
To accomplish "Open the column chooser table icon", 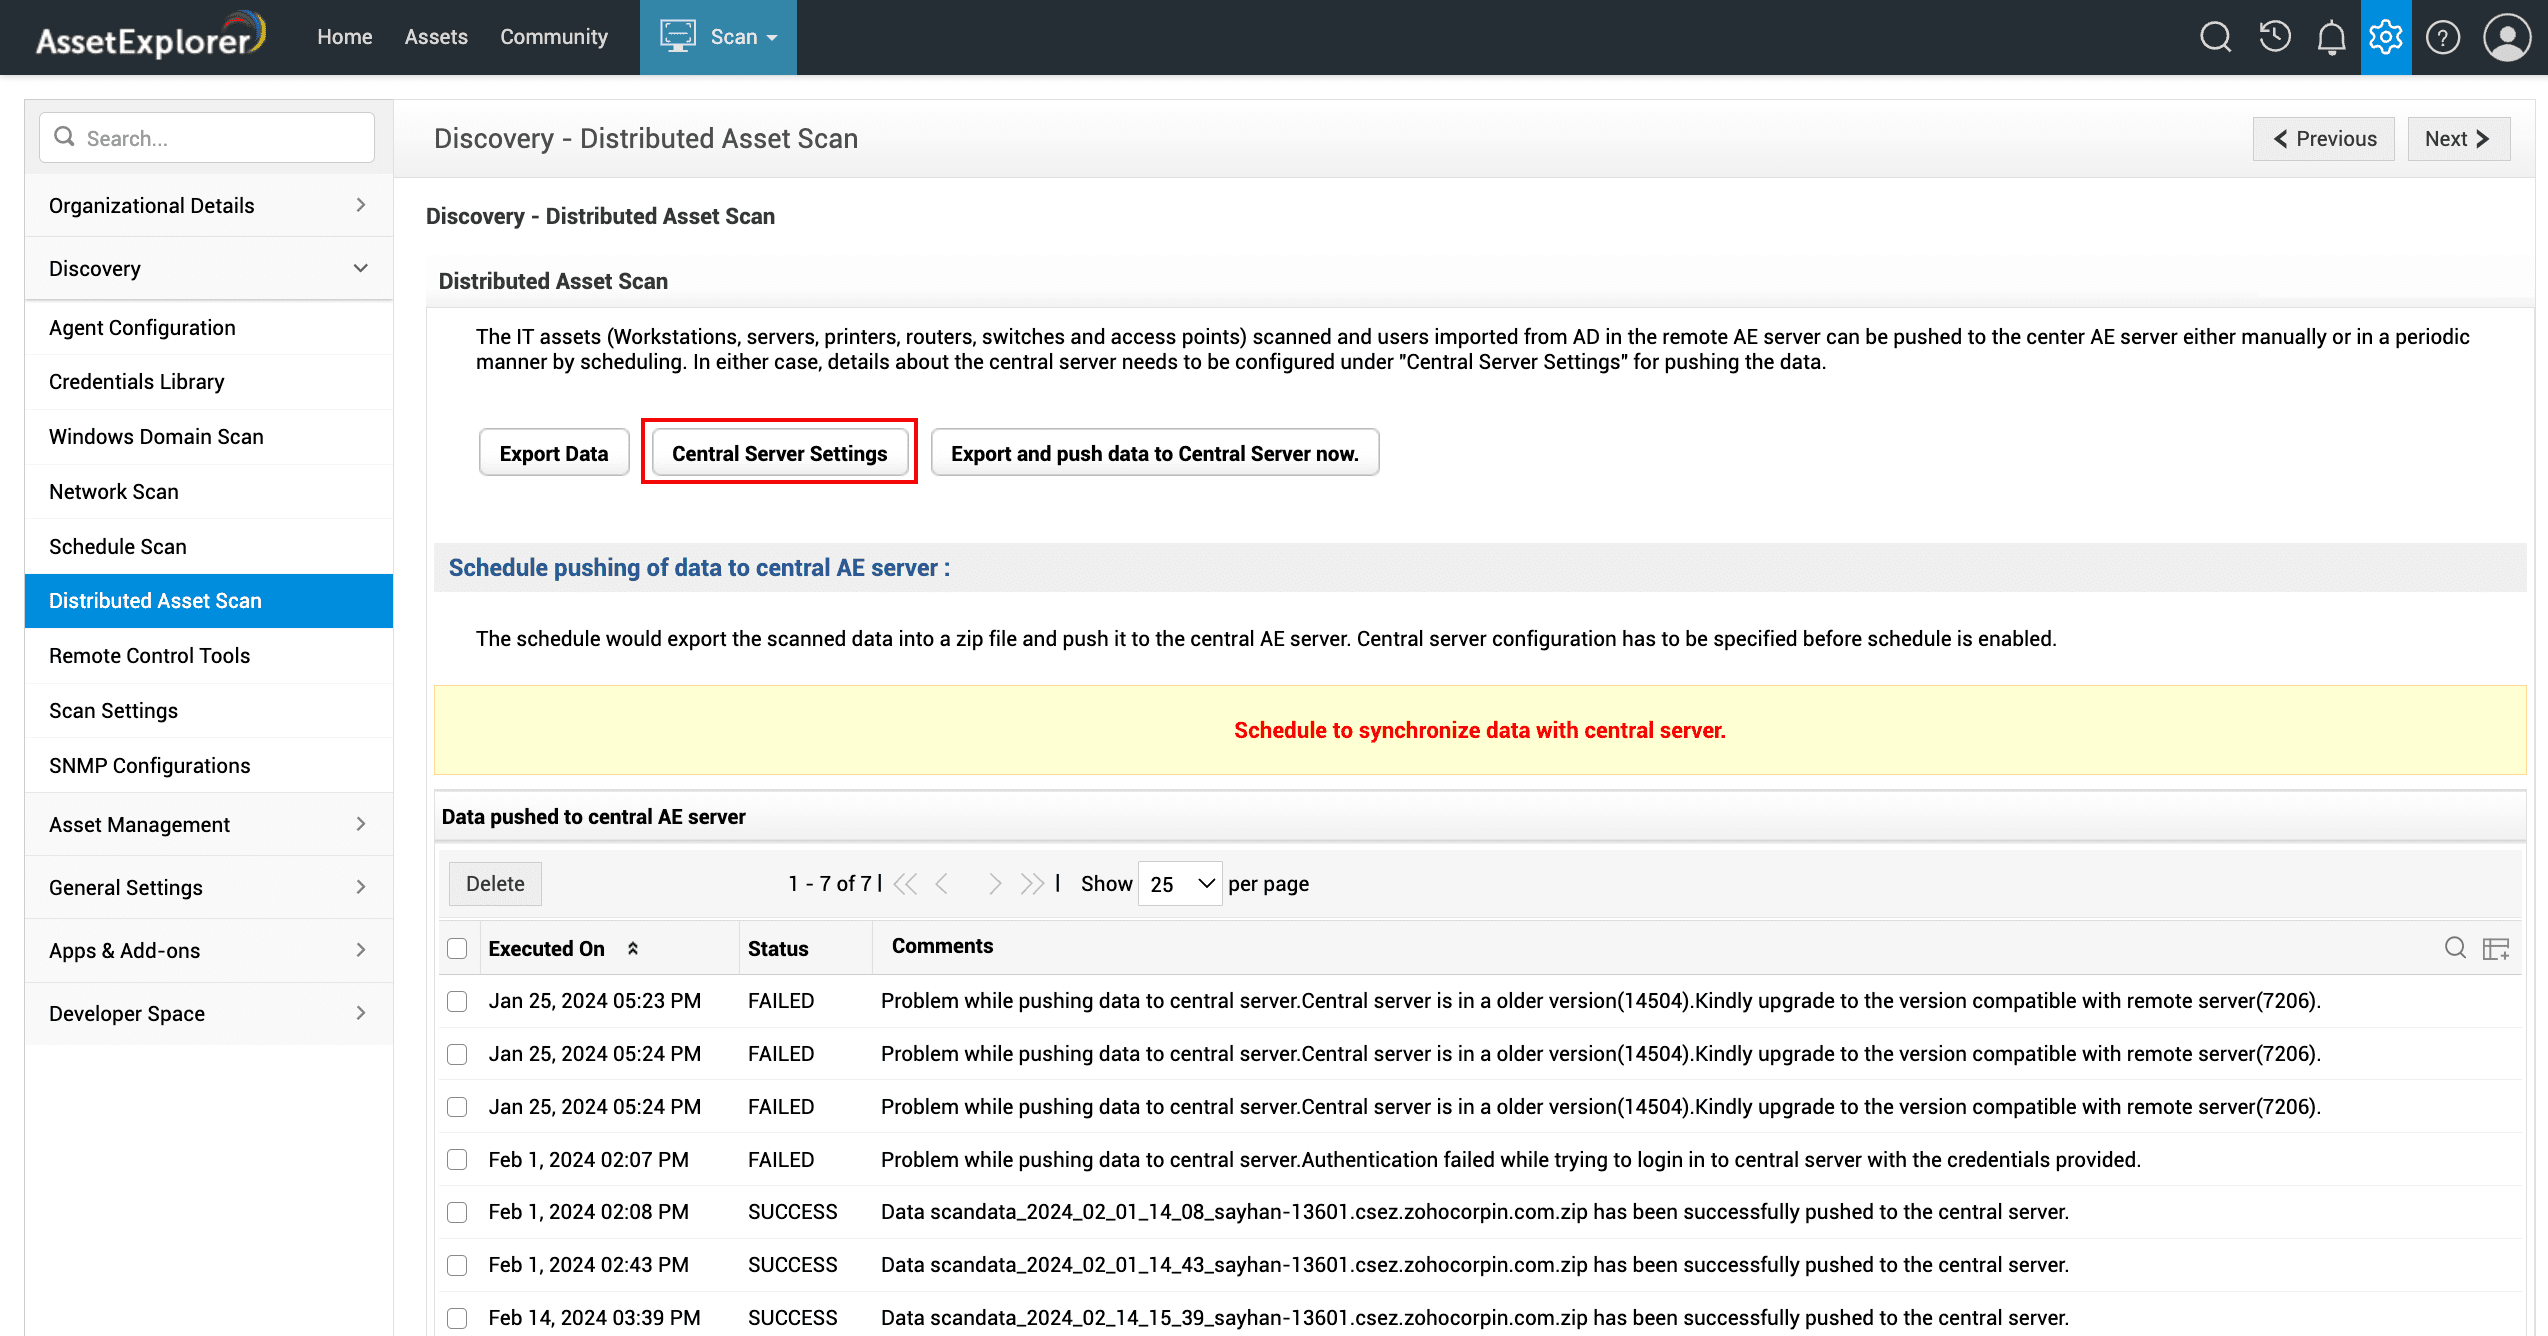I will (2496, 948).
